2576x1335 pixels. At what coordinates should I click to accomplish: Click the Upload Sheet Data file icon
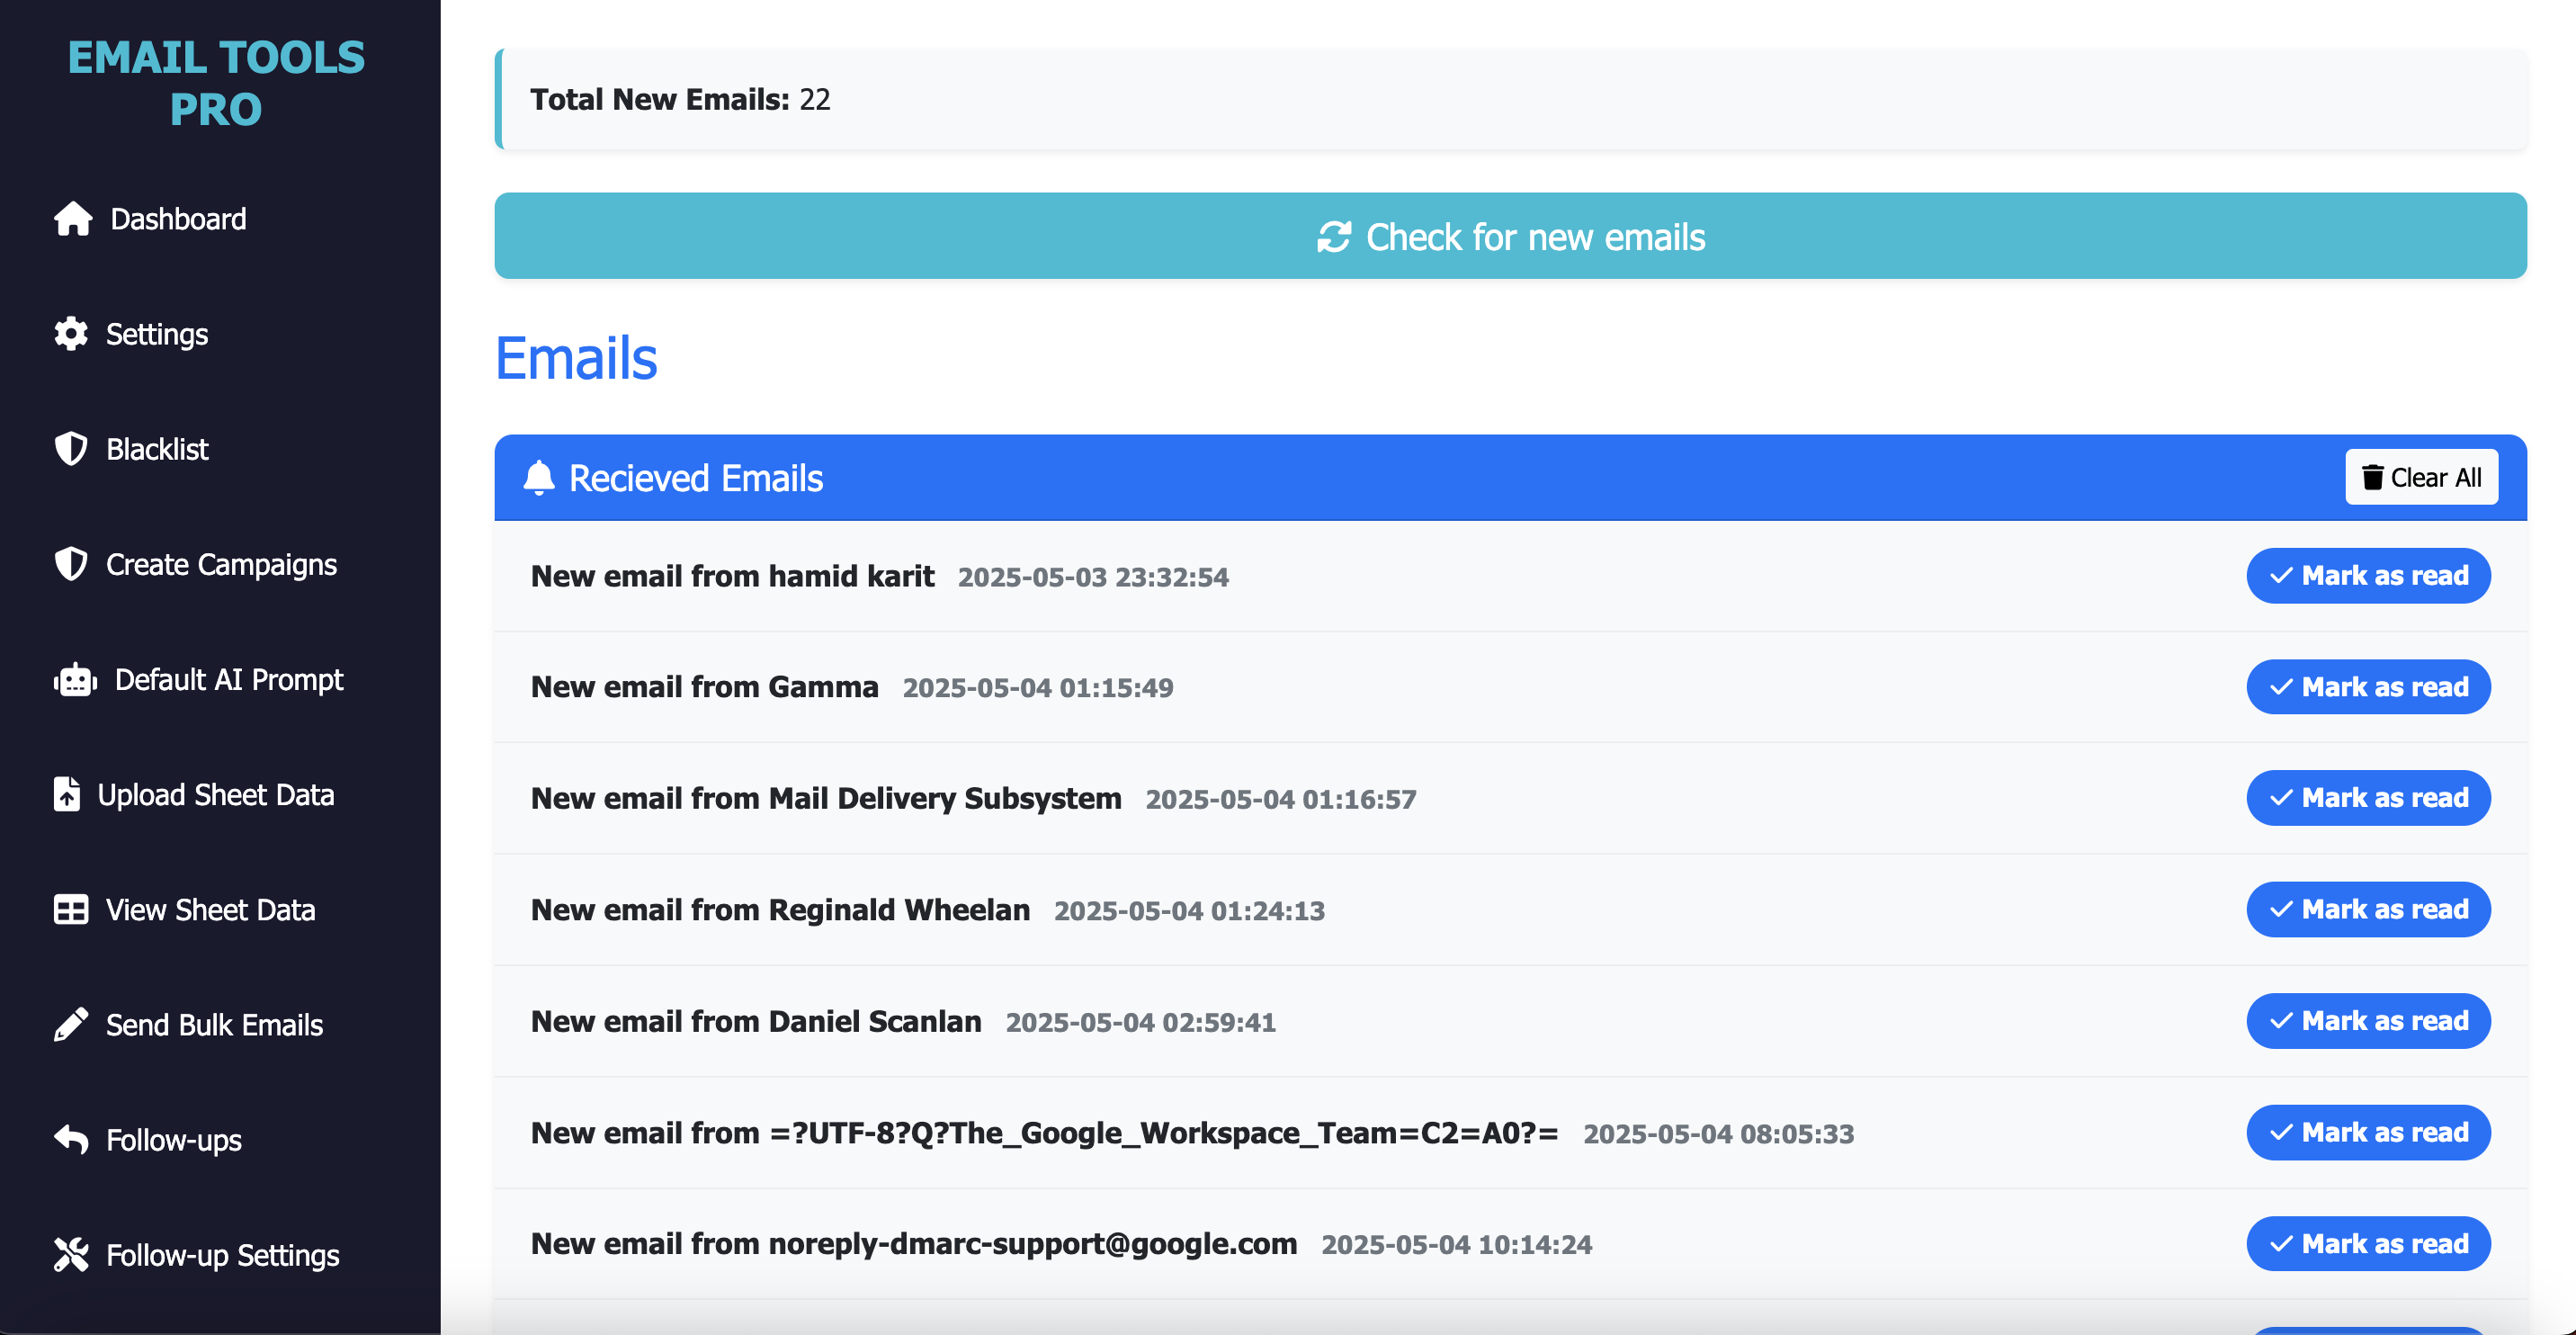[66, 794]
